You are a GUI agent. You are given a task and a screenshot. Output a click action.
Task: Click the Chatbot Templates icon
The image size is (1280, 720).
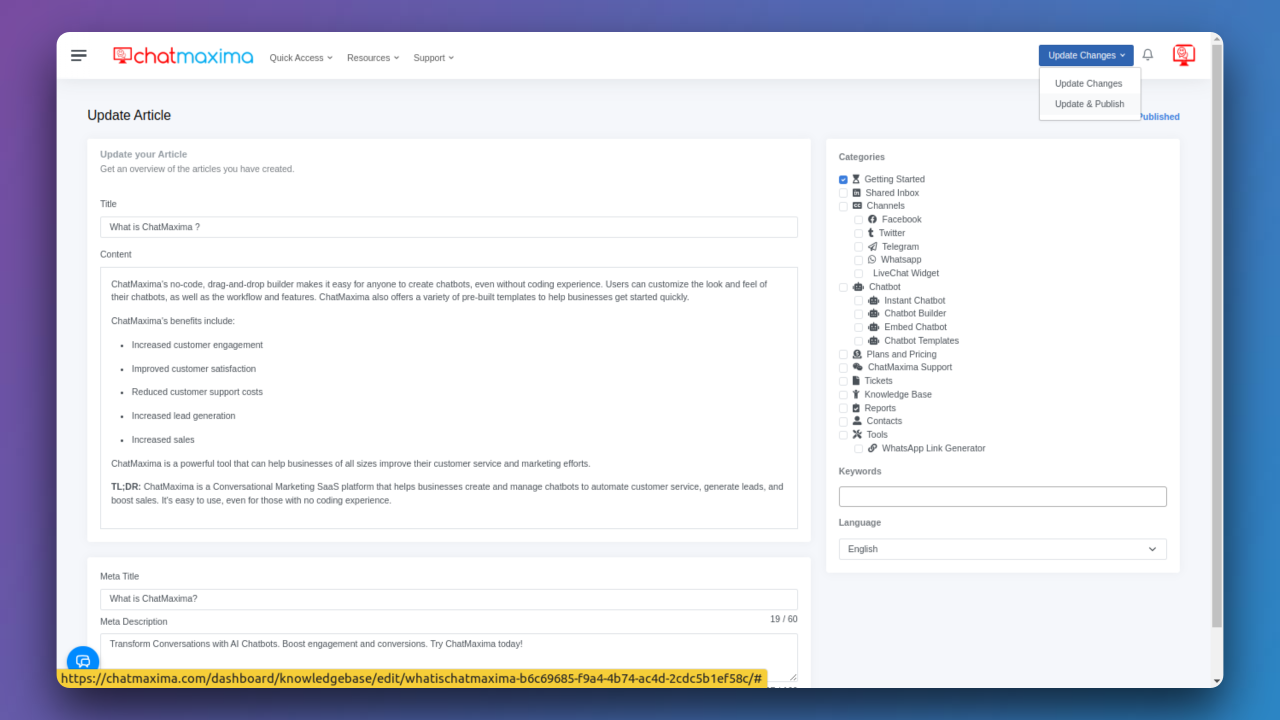pyautogui.click(x=873, y=340)
